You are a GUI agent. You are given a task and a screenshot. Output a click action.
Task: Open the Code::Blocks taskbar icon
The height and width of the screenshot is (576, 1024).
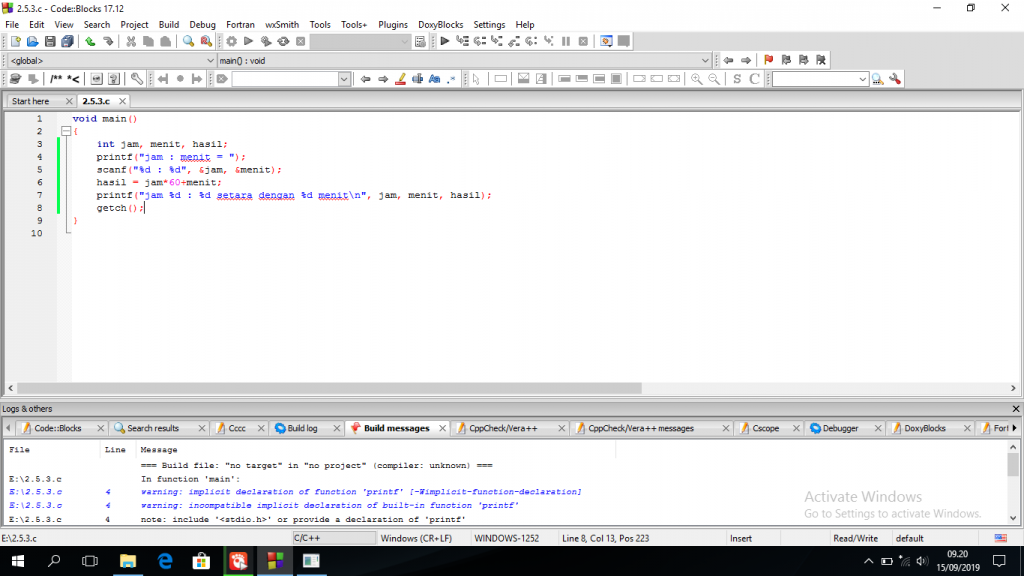(275, 561)
